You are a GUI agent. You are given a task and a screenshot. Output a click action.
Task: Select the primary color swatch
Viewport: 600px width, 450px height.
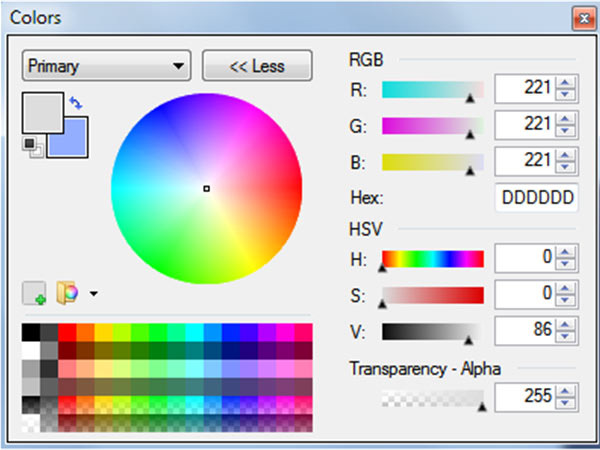coord(40,112)
